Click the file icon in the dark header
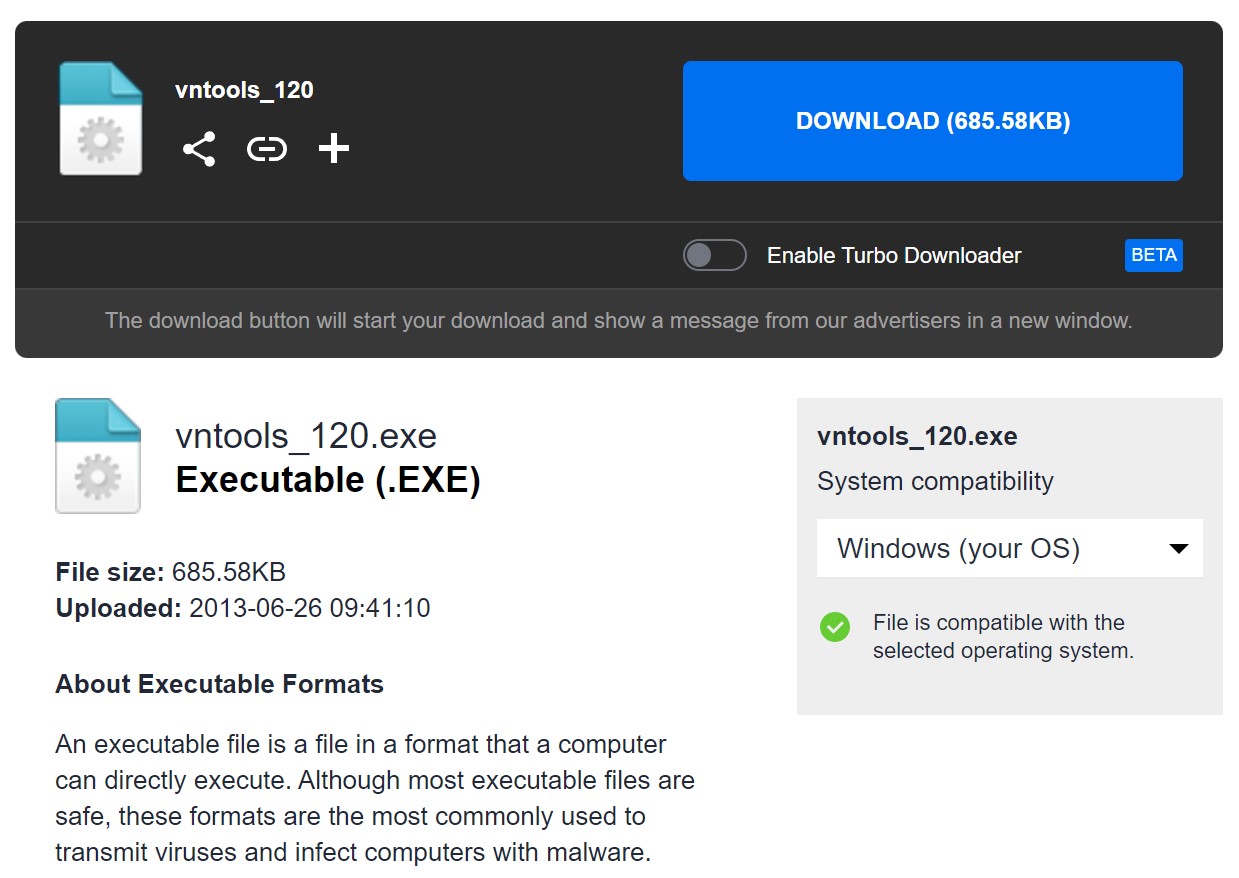 tap(100, 119)
